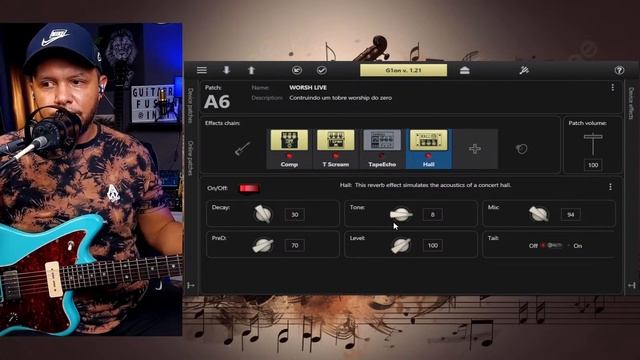Click the eject-style icon beside device label
This screenshot has width=640, height=360.
464,70
